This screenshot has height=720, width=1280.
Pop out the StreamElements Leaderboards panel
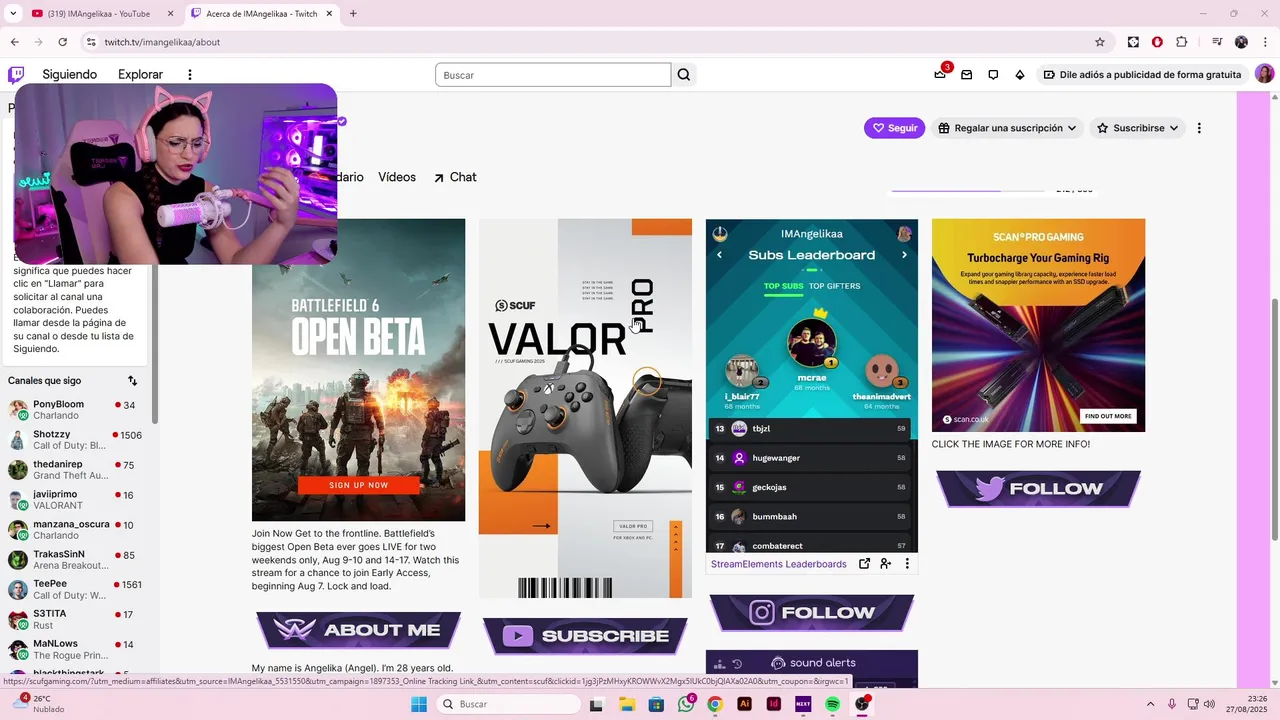[864, 564]
